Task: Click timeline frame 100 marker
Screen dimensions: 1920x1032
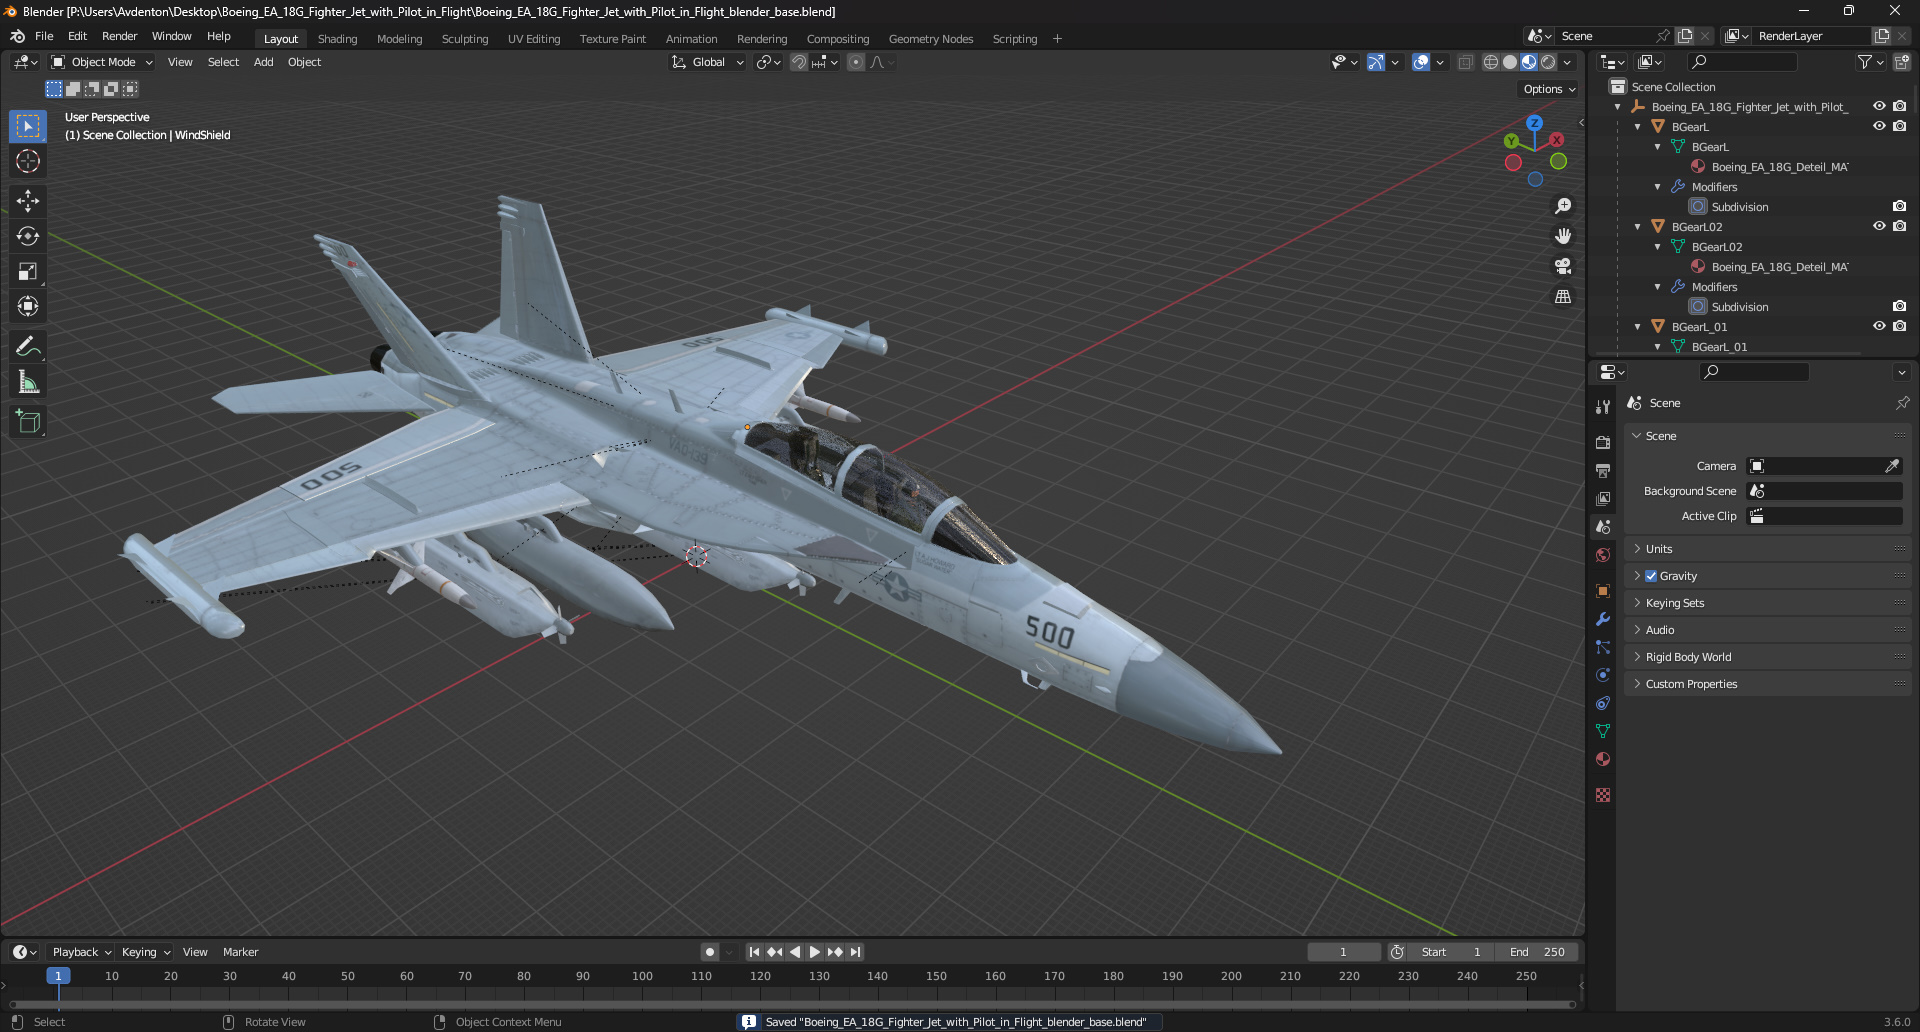Action: coord(642,976)
